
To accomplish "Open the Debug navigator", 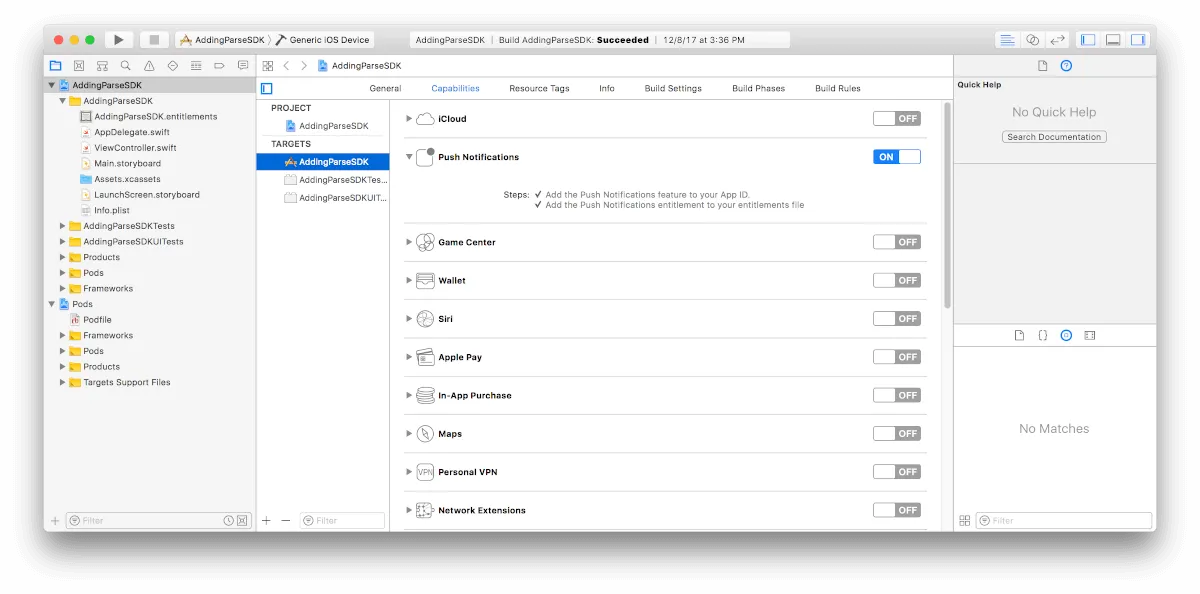I will pyautogui.click(x=196, y=65).
